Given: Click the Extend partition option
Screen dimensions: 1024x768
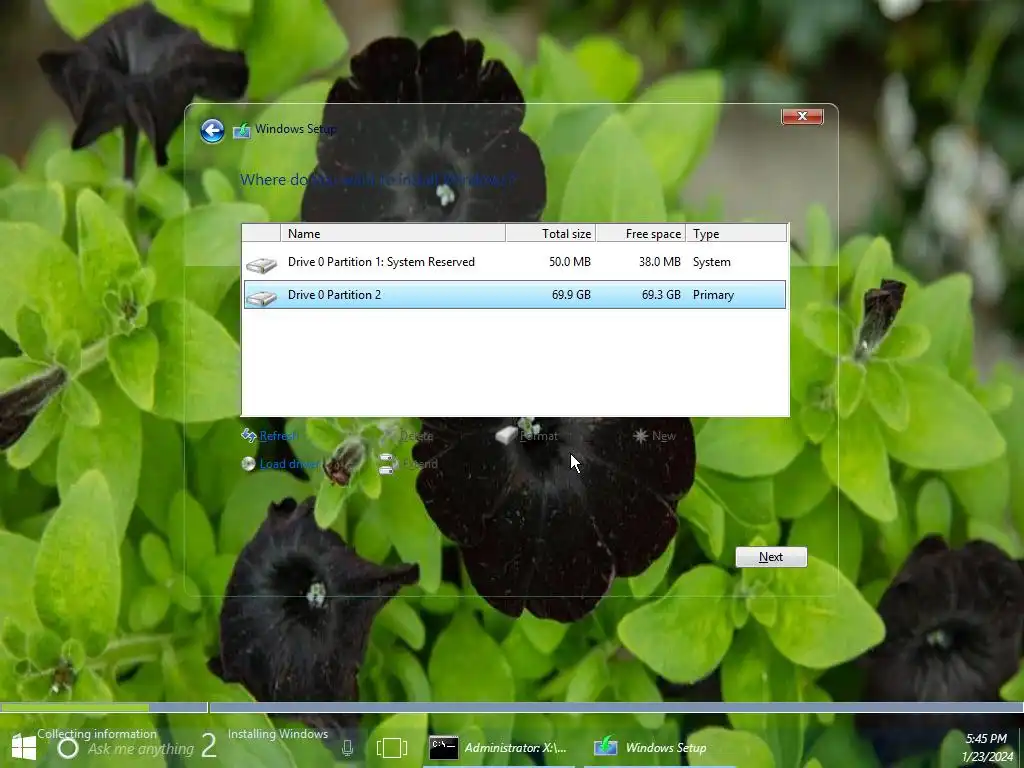Looking at the screenshot, I should [420, 464].
